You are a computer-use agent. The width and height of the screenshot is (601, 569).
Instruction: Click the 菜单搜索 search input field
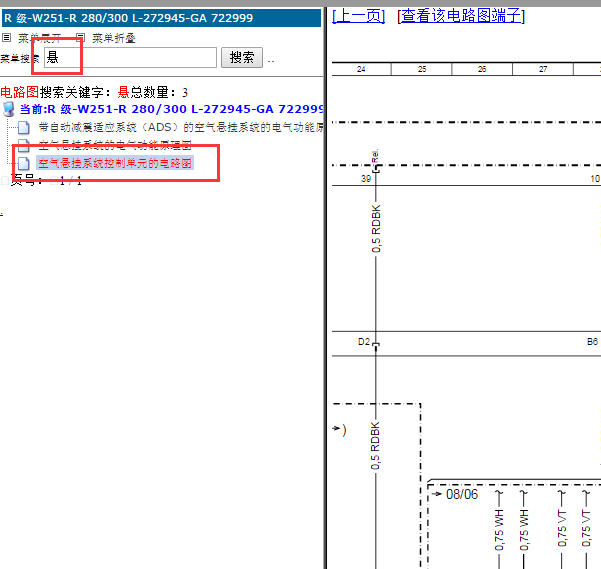128,58
